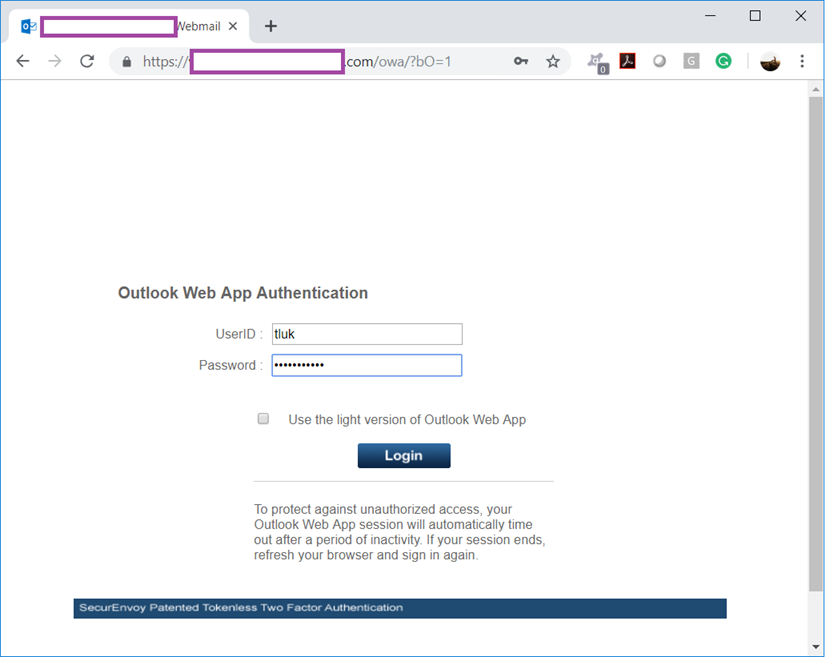This screenshot has width=826, height=657.
Task: Click the gray G extension icon
Action: (x=691, y=61)
